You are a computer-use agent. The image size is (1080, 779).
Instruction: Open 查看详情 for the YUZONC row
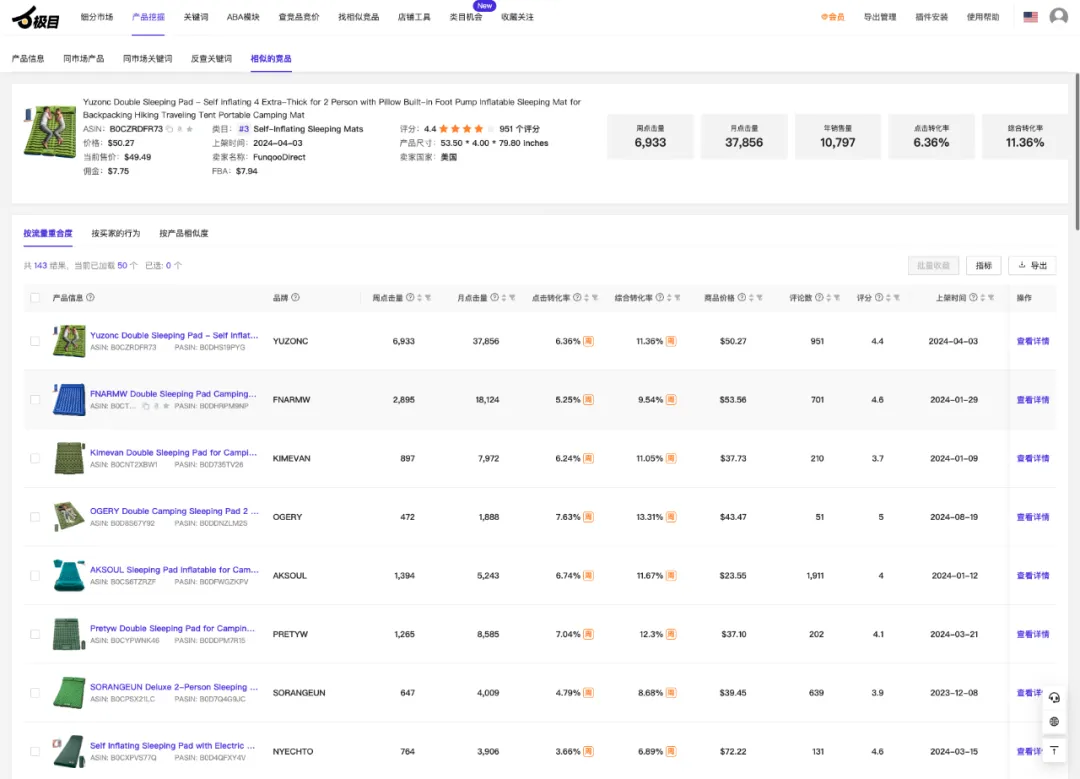click(x=1032, y=341)
